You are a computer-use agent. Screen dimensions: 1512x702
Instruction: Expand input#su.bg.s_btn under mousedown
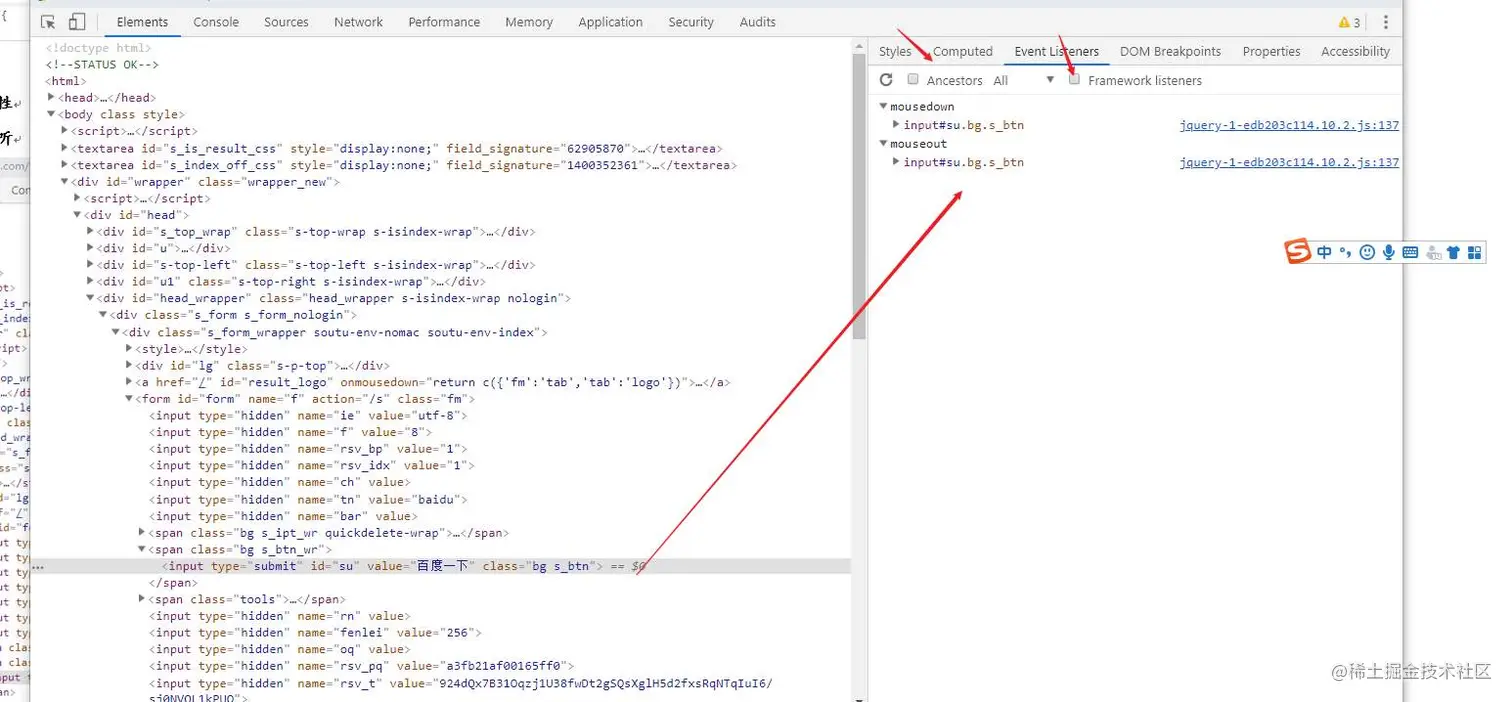(x=896, y=125)
